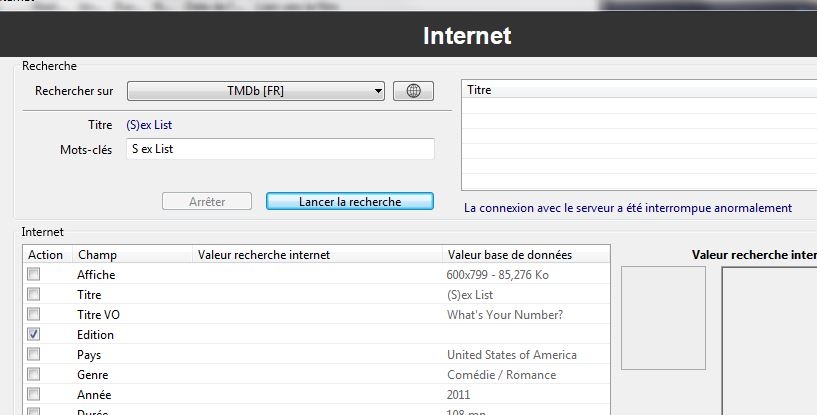Enable the Genre row checkbox
Viewport: 817px width, 415px height.
click(34, 374)
